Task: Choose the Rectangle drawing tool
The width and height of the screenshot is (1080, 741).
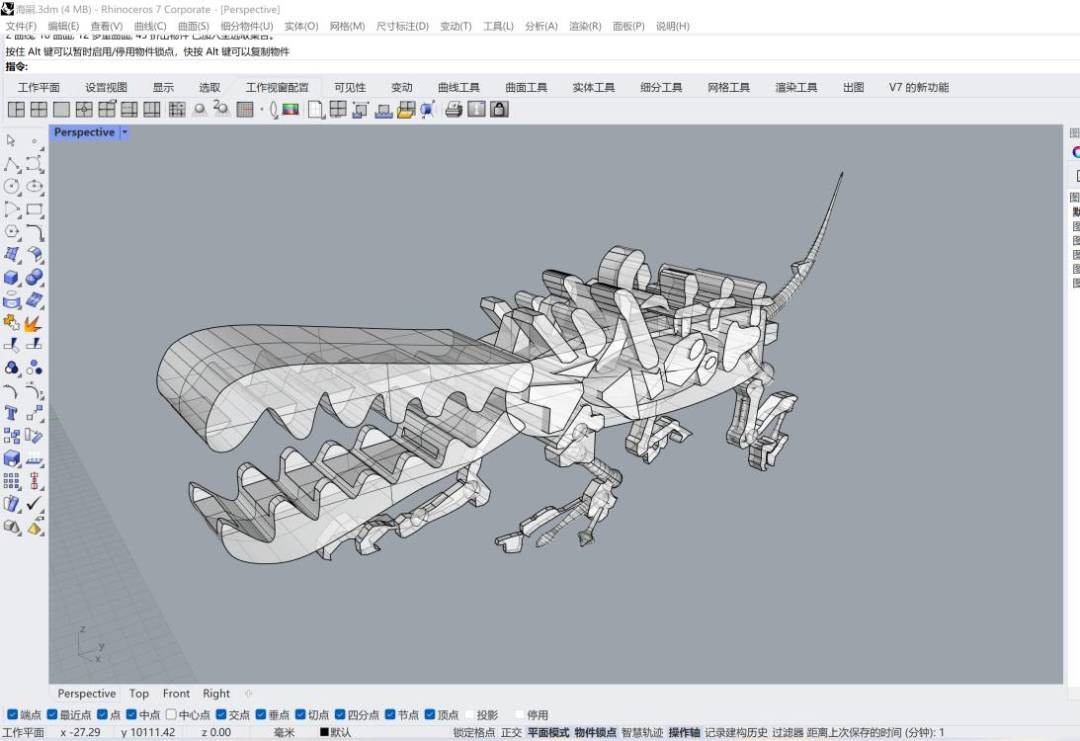Action: pyautogui.click(x=35, y=209)
